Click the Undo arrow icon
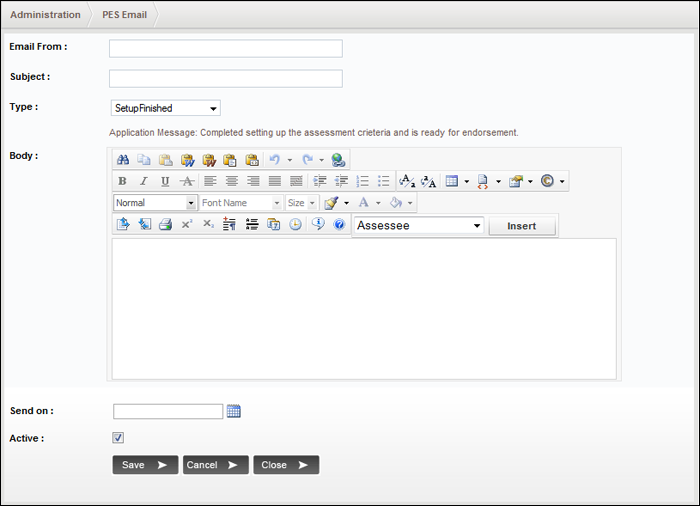 pyautogui.click(x=275, y=159)
